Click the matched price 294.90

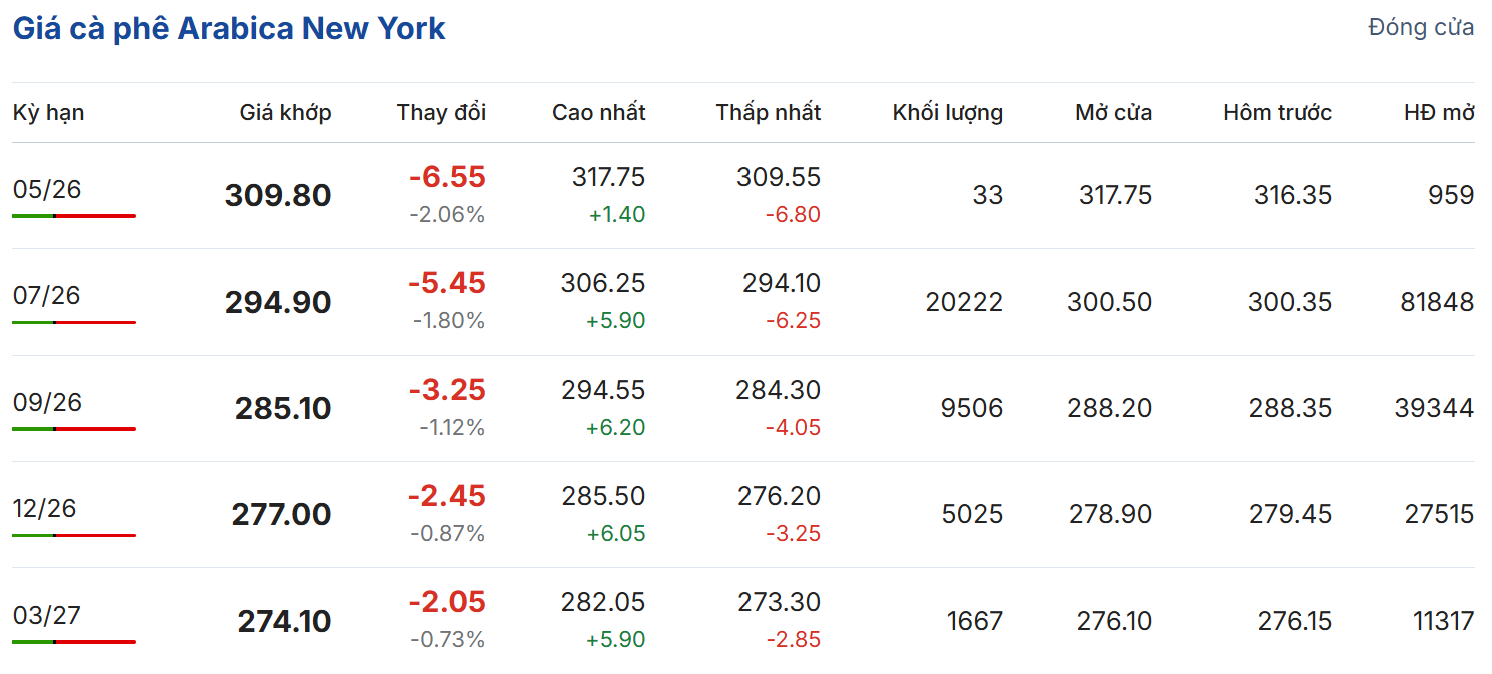pos(278,302)
